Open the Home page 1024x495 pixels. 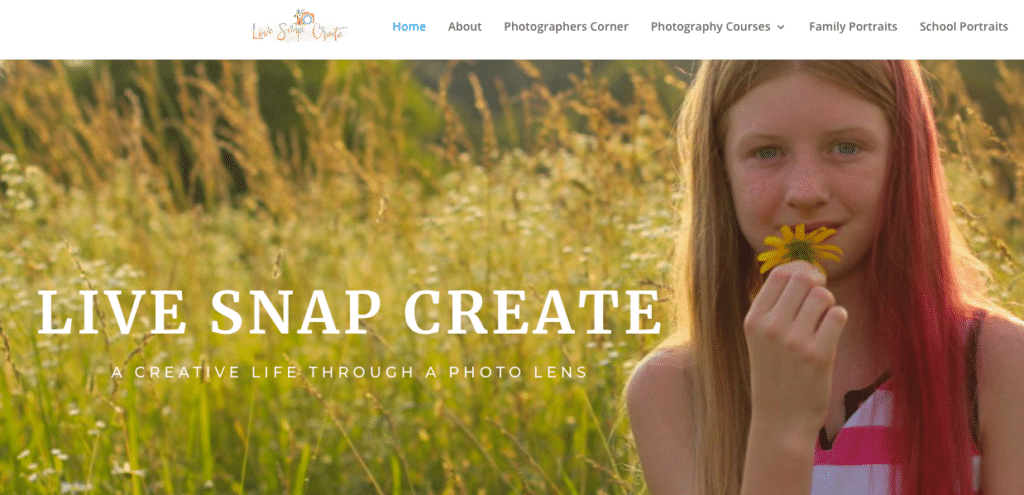409,27
